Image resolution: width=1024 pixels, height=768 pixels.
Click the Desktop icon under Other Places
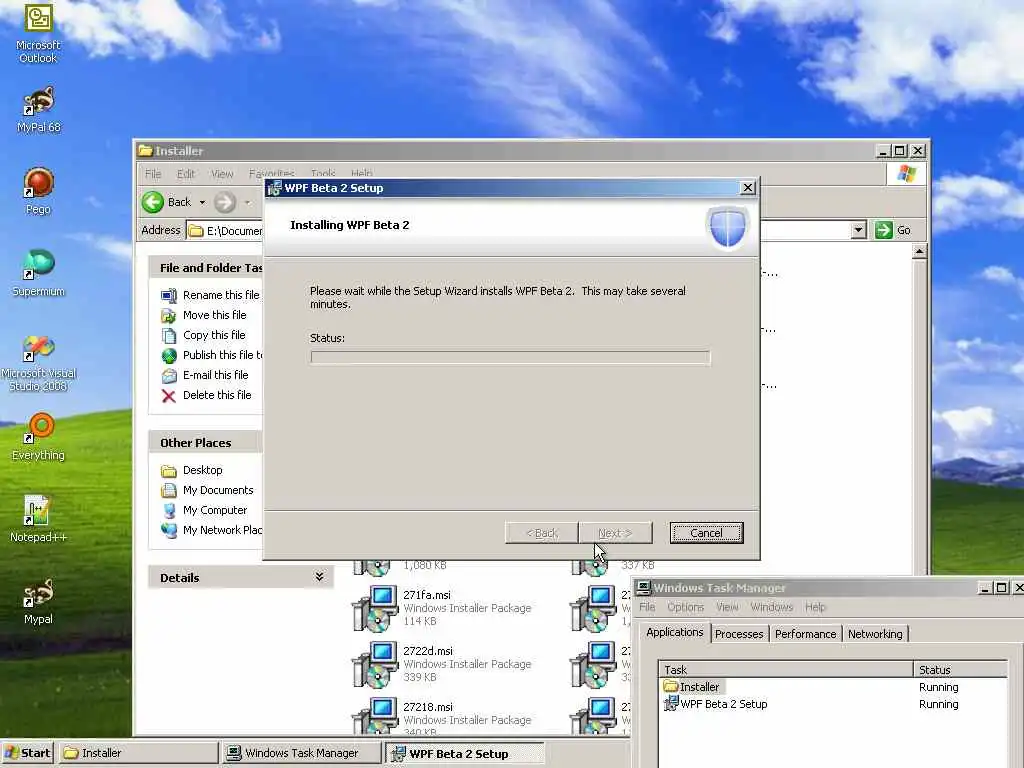[x=168, y=470]
